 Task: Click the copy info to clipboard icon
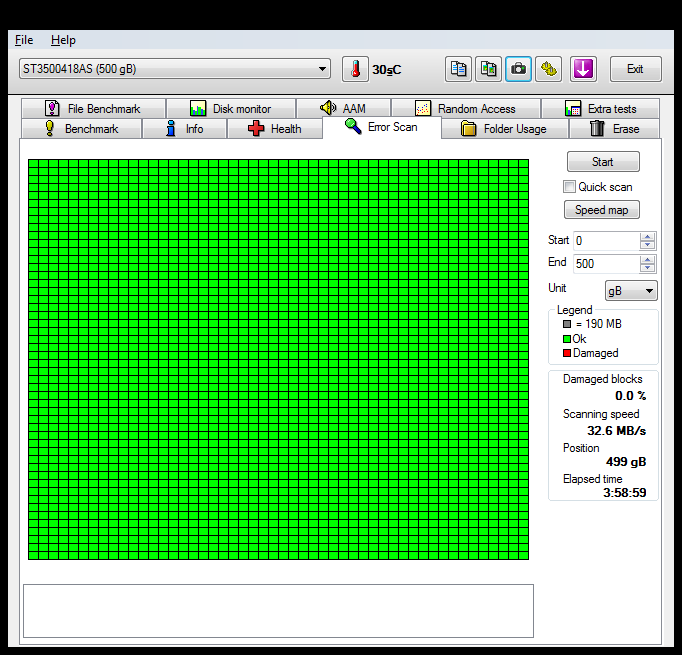pyautogui.click(x=458, y=69)
